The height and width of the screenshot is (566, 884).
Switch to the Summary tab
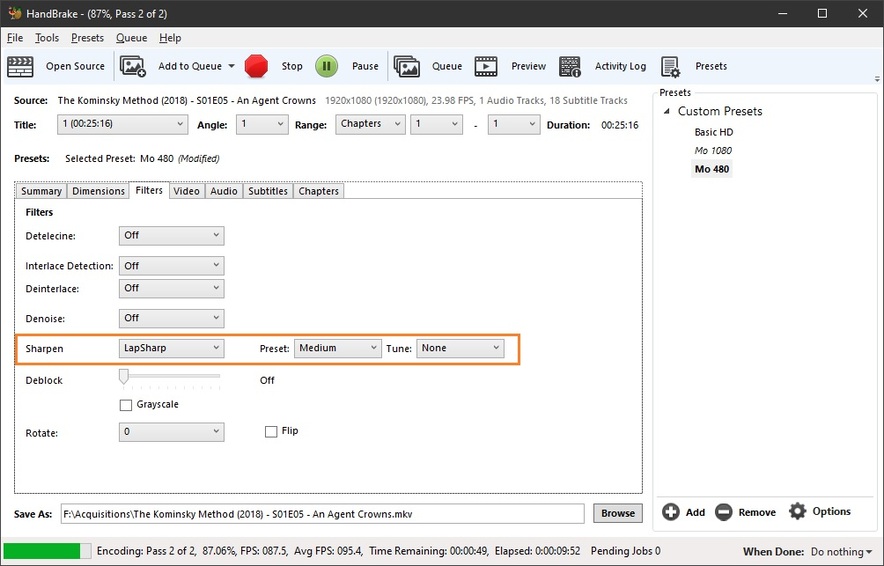(x=41, y=191)
